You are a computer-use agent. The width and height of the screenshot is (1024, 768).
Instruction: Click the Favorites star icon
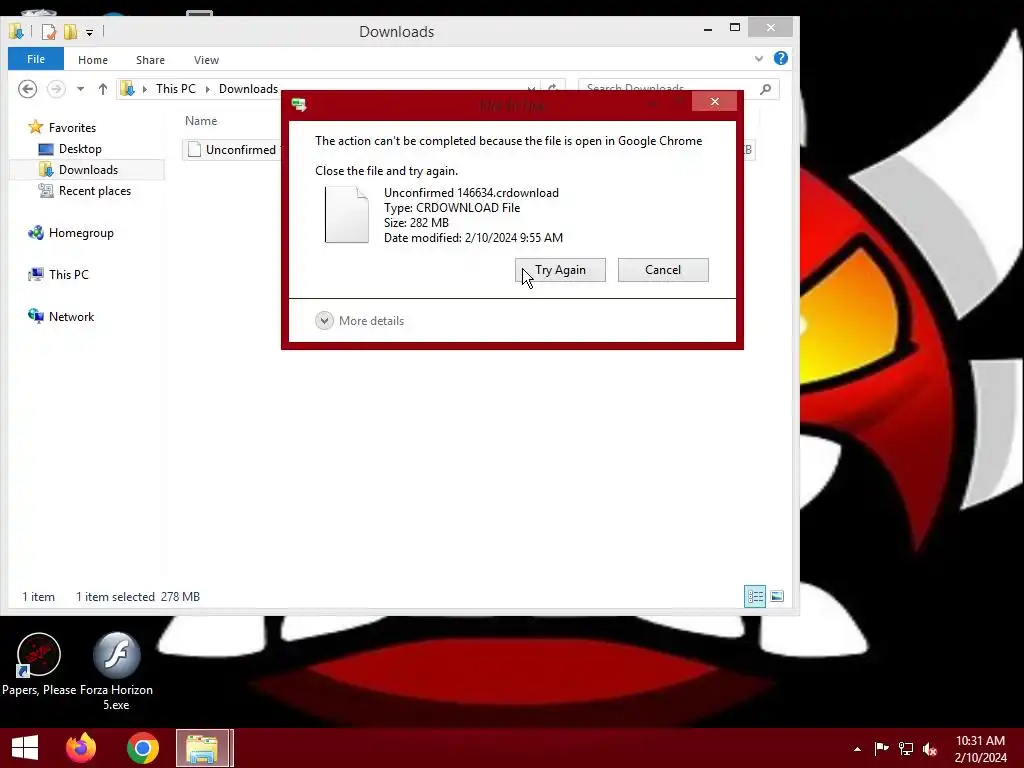click(x=36, y=127)
